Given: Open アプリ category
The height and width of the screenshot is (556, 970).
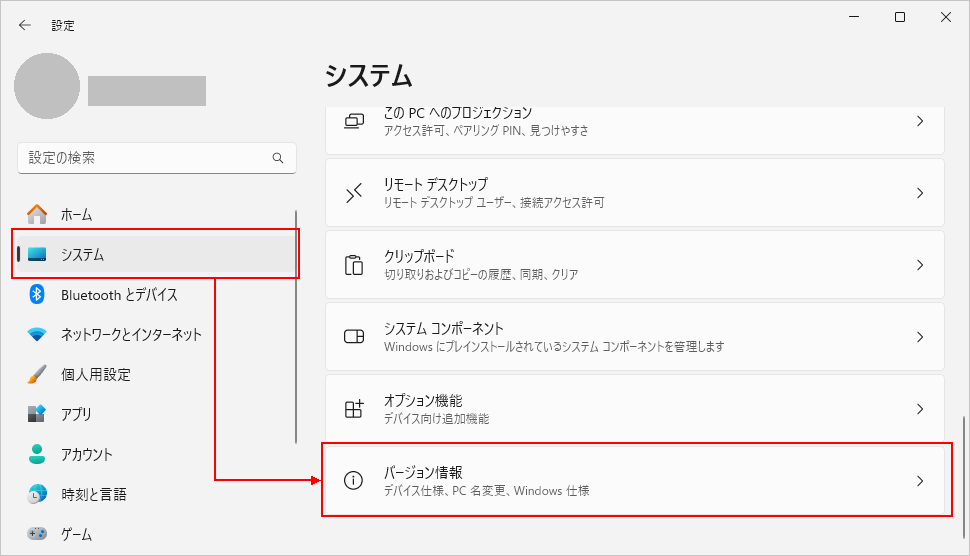Looking at the screenshot, I should [x=156, y=414].
